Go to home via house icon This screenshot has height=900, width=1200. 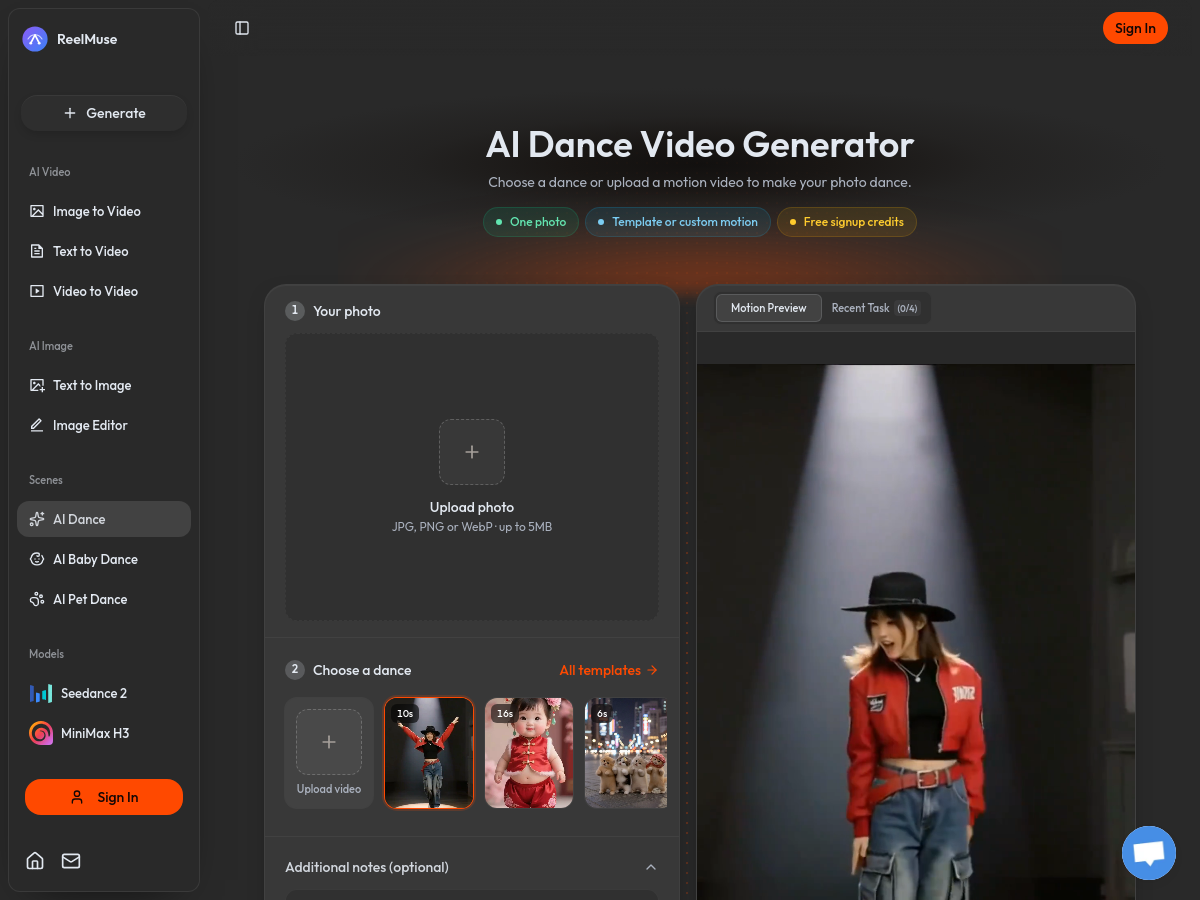point(35,861)
